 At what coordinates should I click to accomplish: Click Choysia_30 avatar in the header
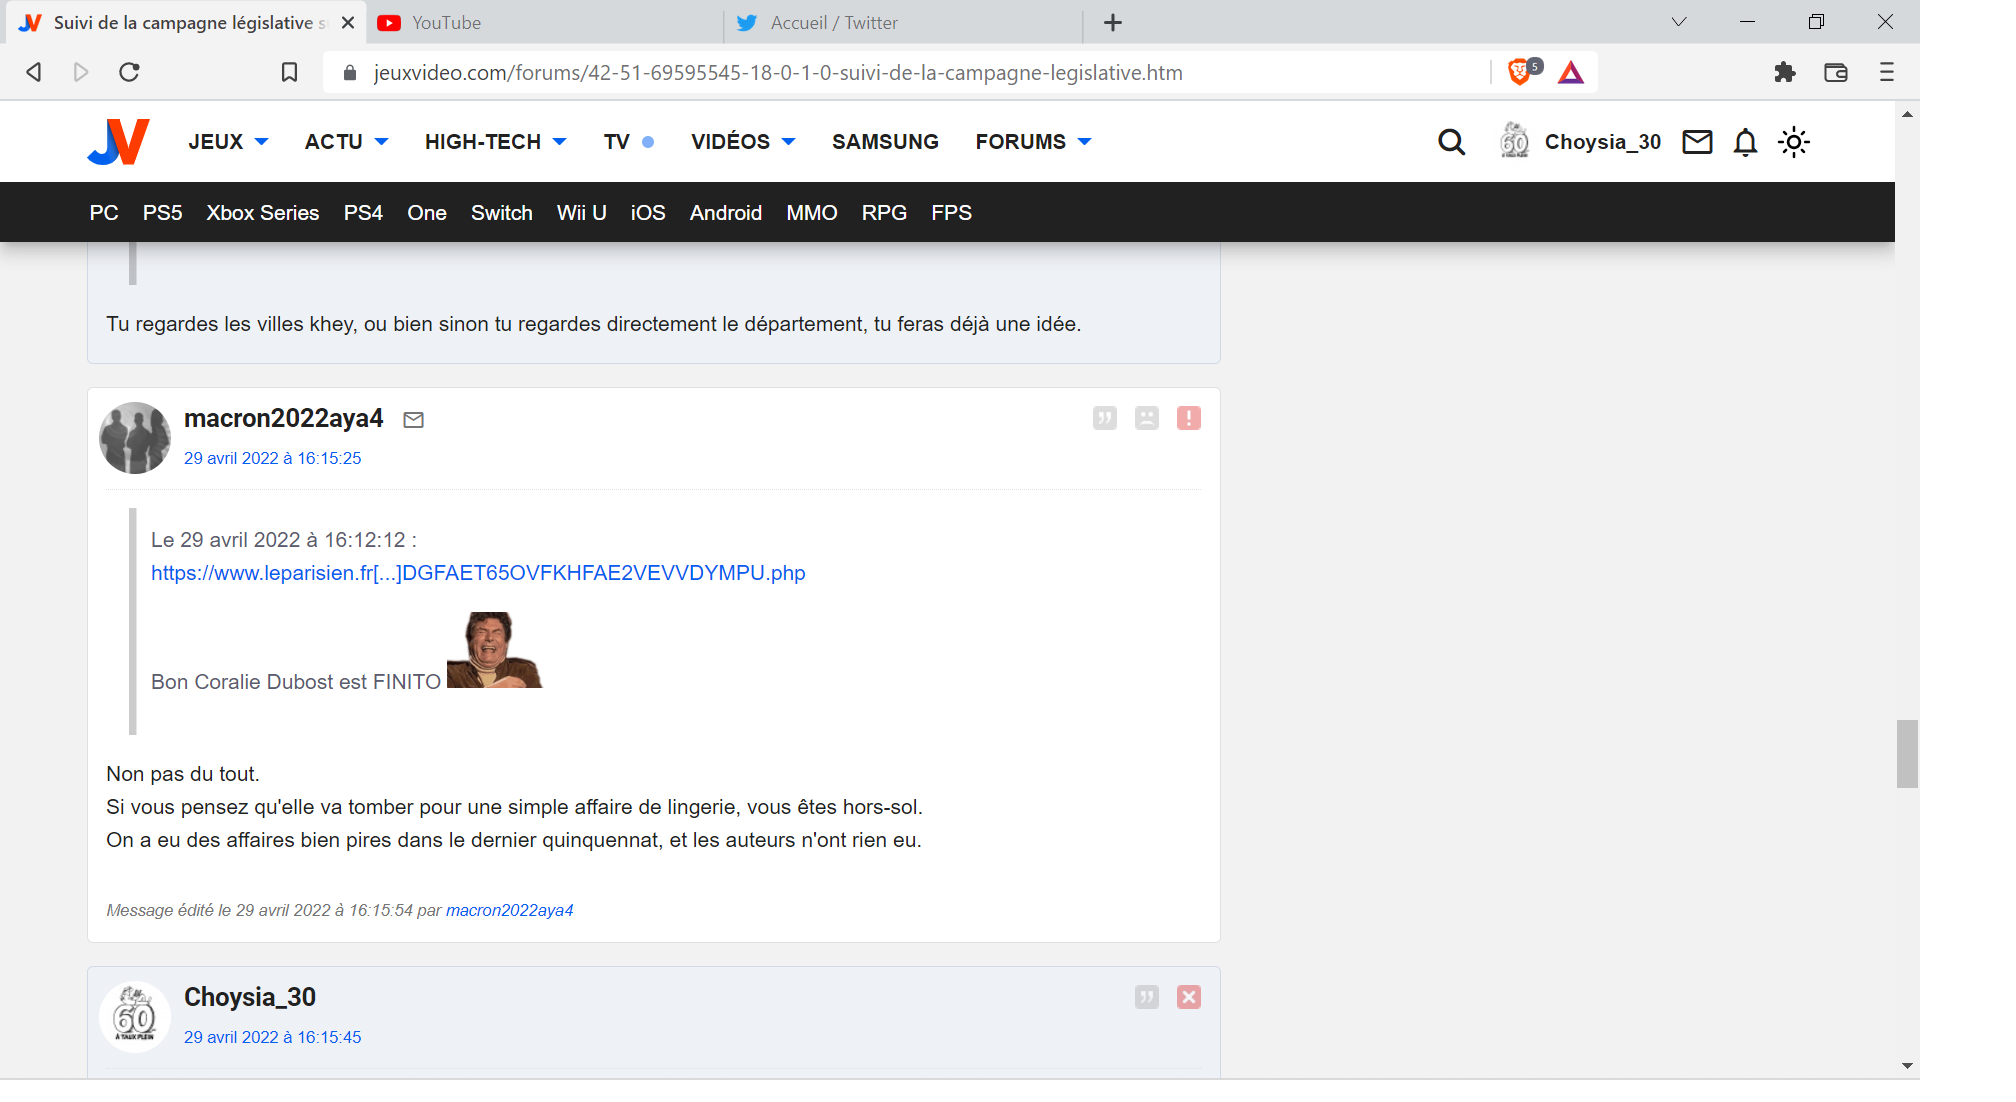pyautogui.click(x=1514, y=141)
